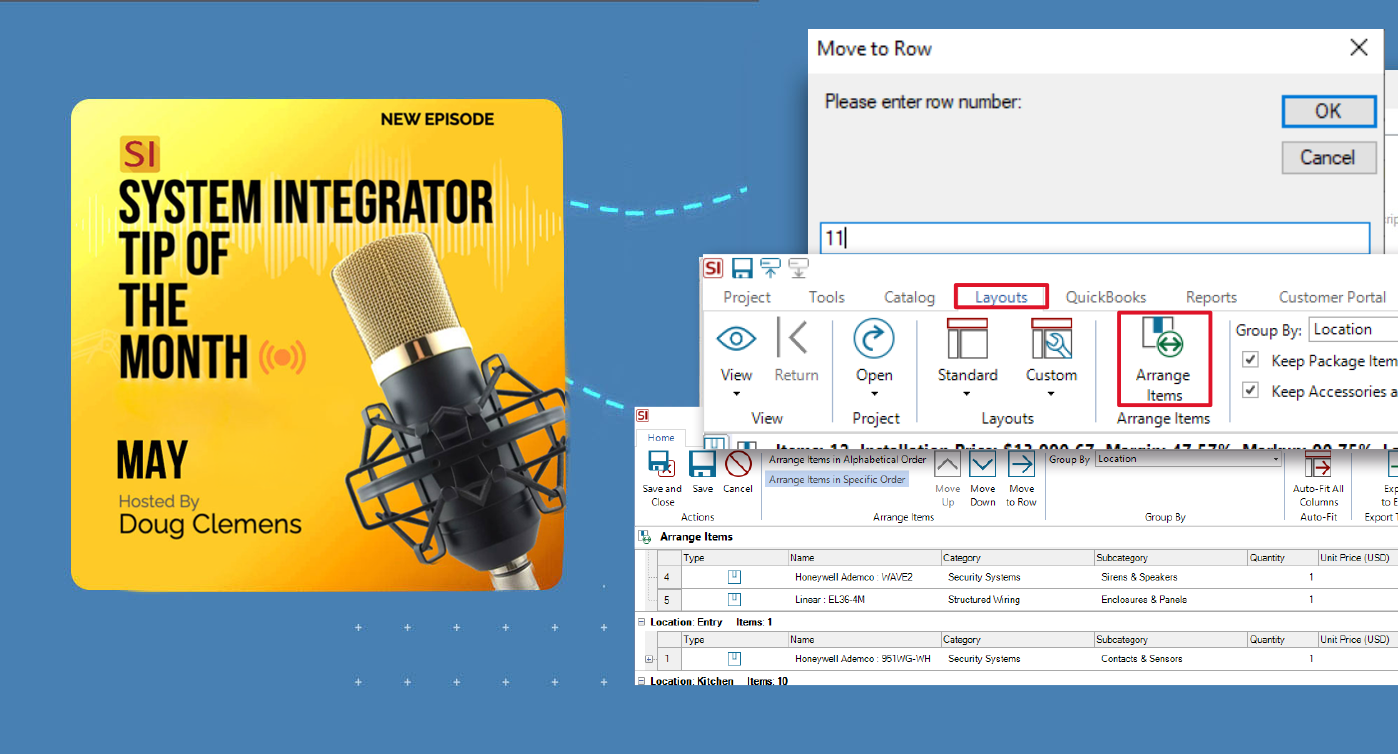The image size is (1398, 754).
Task: Click the Save icon in Actions group
Action: click(702, 464)
